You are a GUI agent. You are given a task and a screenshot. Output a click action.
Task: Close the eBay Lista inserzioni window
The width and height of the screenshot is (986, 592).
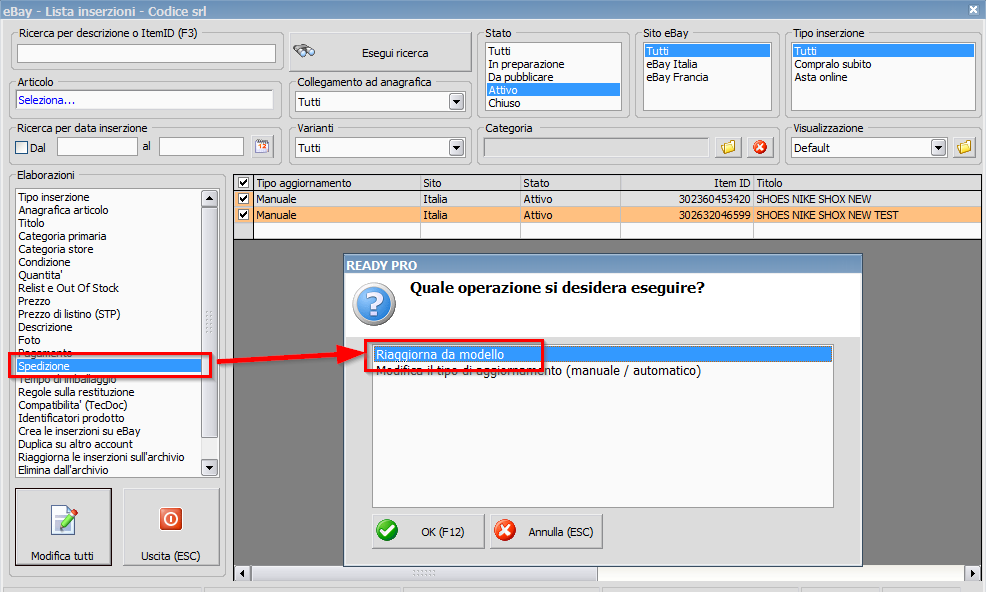coord(973,9)
